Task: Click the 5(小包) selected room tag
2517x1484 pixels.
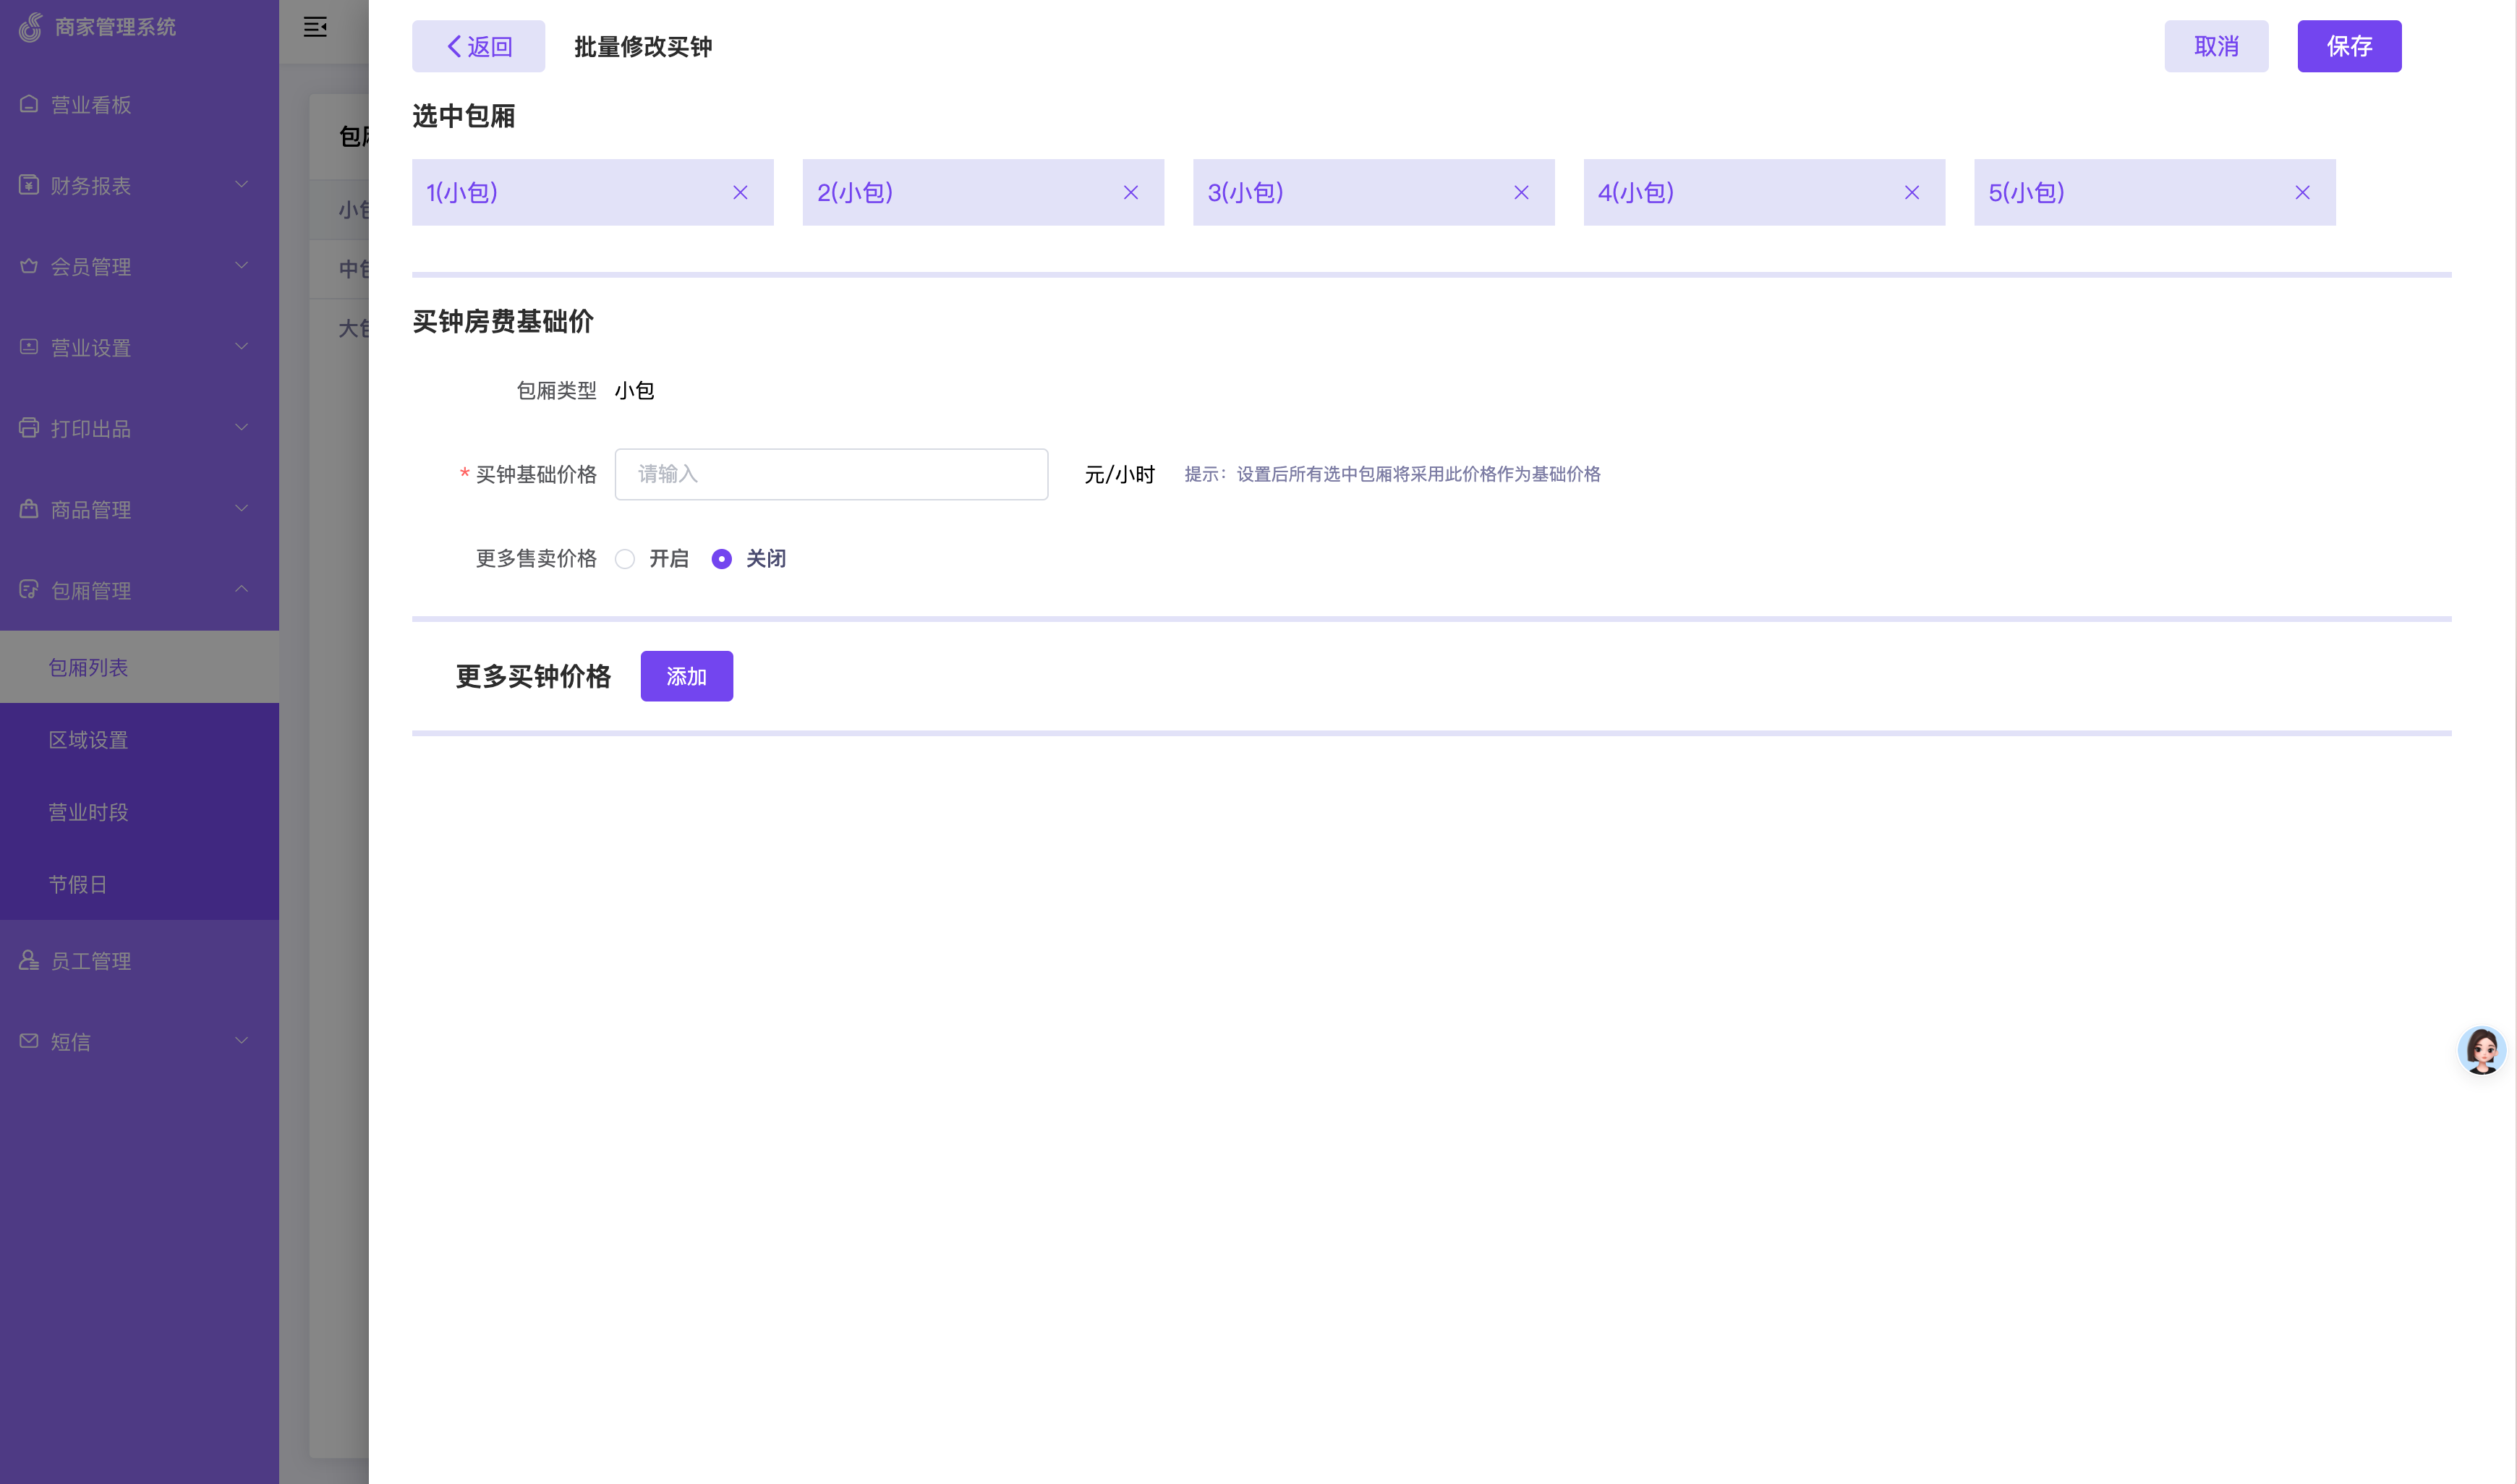Action: coord(2154,192)
